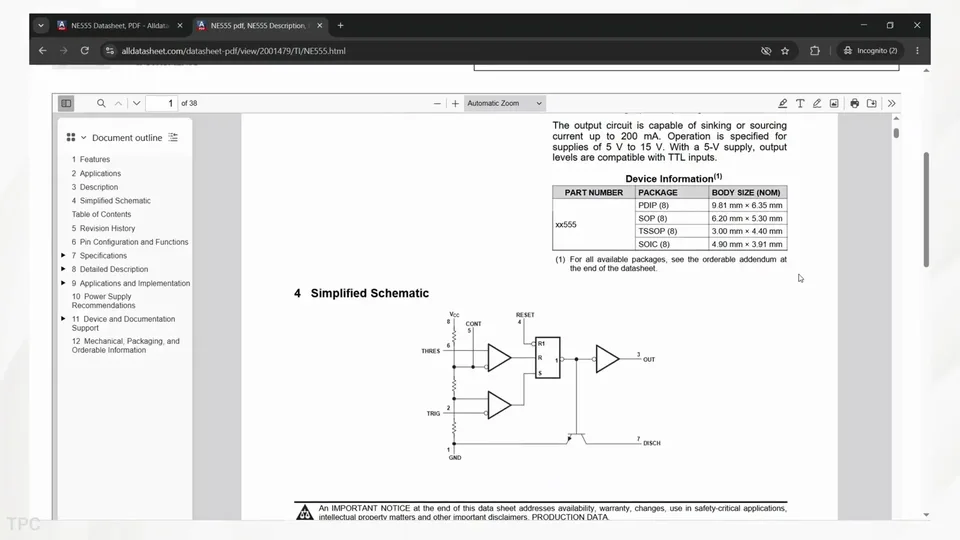
Task: Open 10 Power Supply Recommendations entry
Action: coord(103,301)
